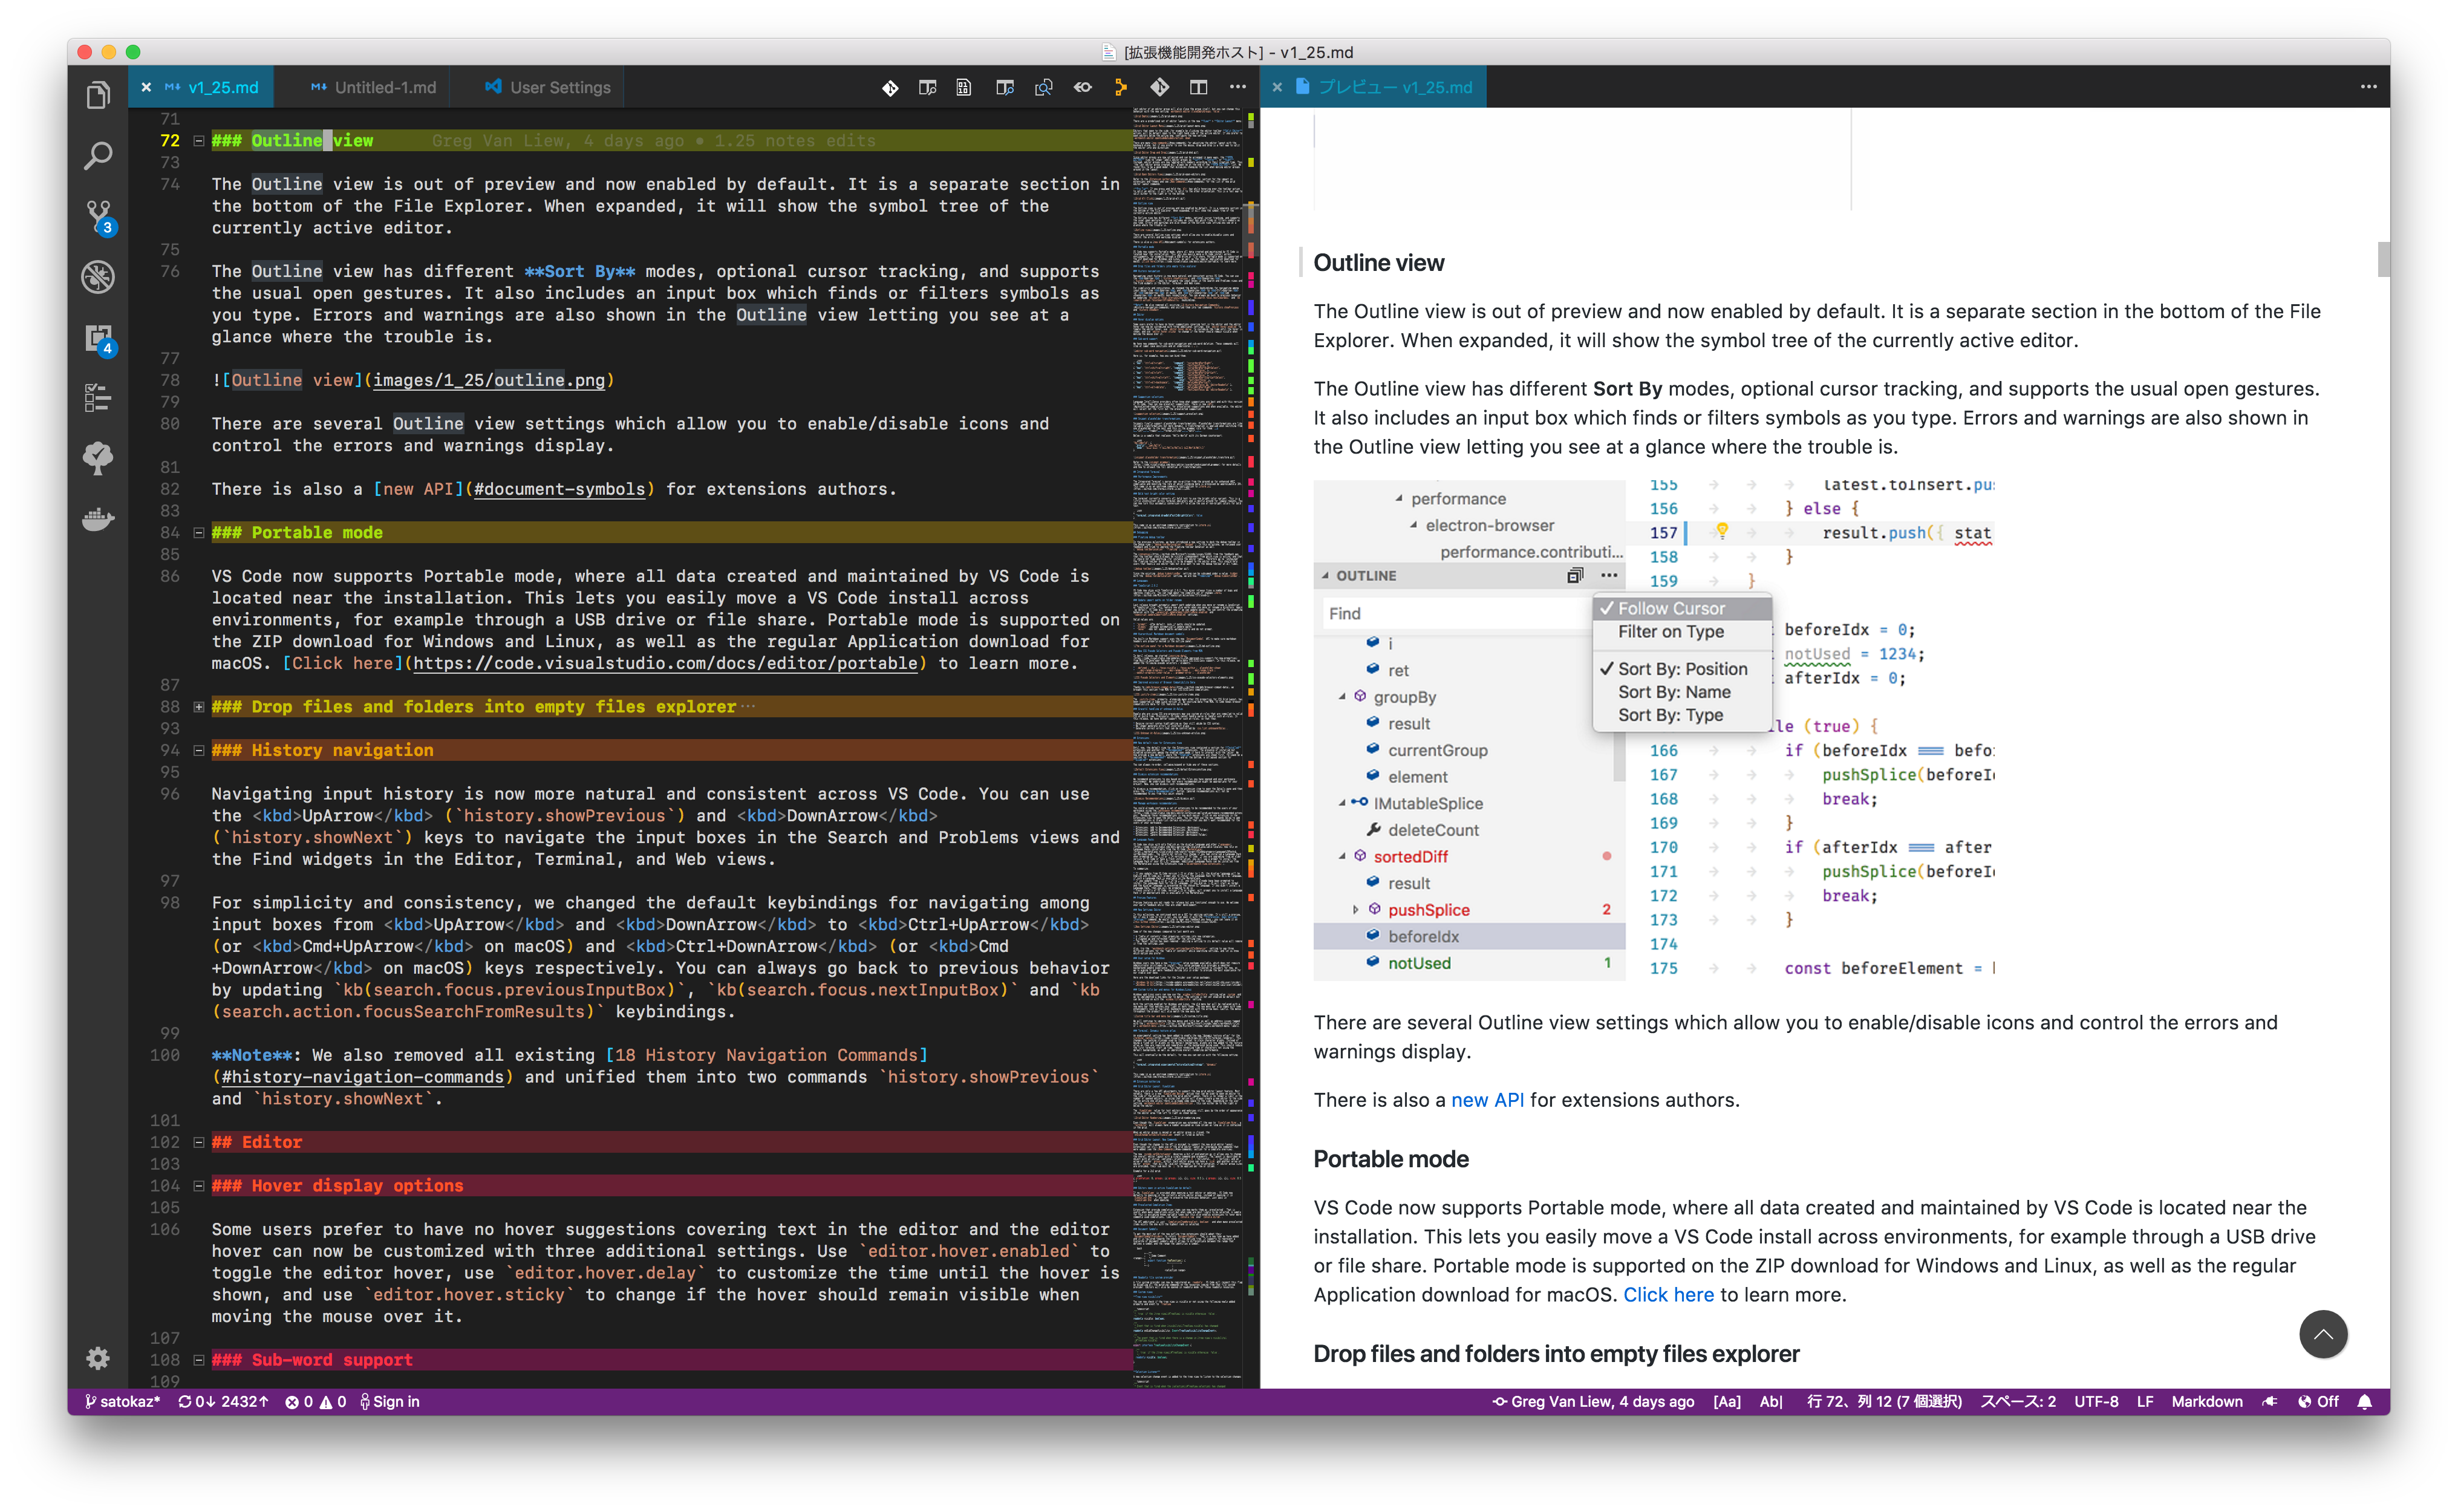Click the hex/binary file icon in editor toolbar
This screenshot has width=2458, height=1512.
tap(963, 88)
